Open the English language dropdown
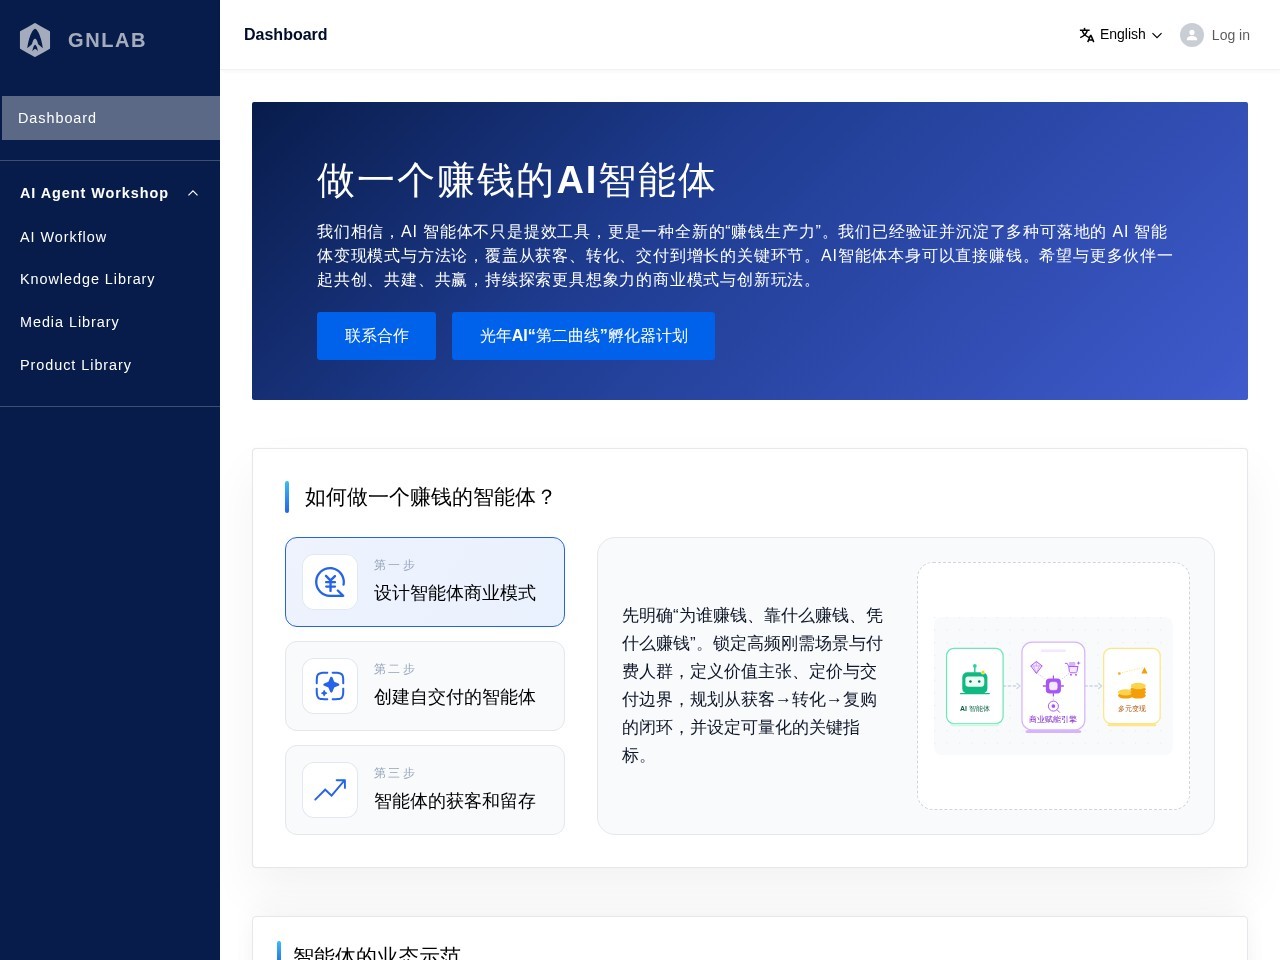 [1121, 35]
